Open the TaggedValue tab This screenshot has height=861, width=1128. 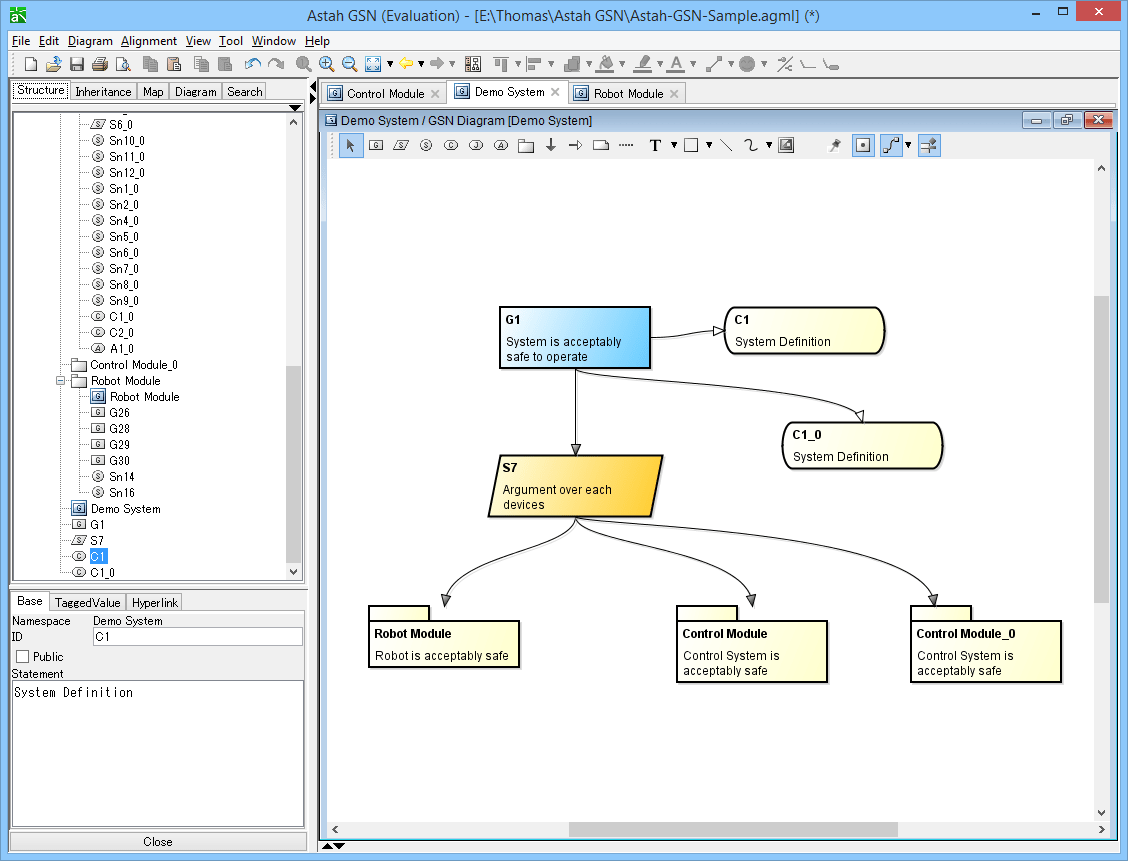tap(87, 603)
